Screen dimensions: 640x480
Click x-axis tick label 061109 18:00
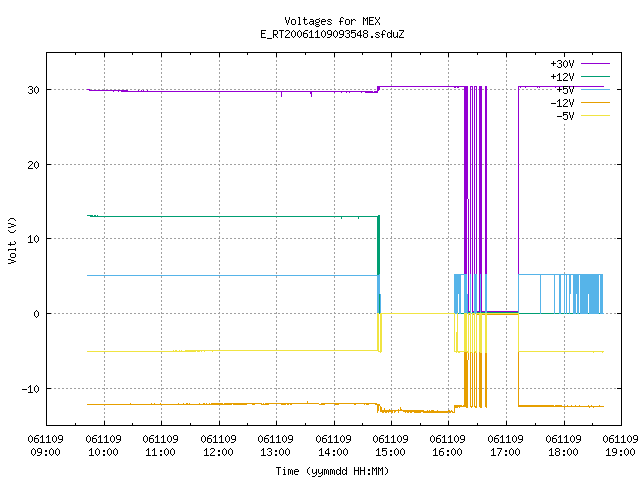pyautogui.click(x=564, y=446)
